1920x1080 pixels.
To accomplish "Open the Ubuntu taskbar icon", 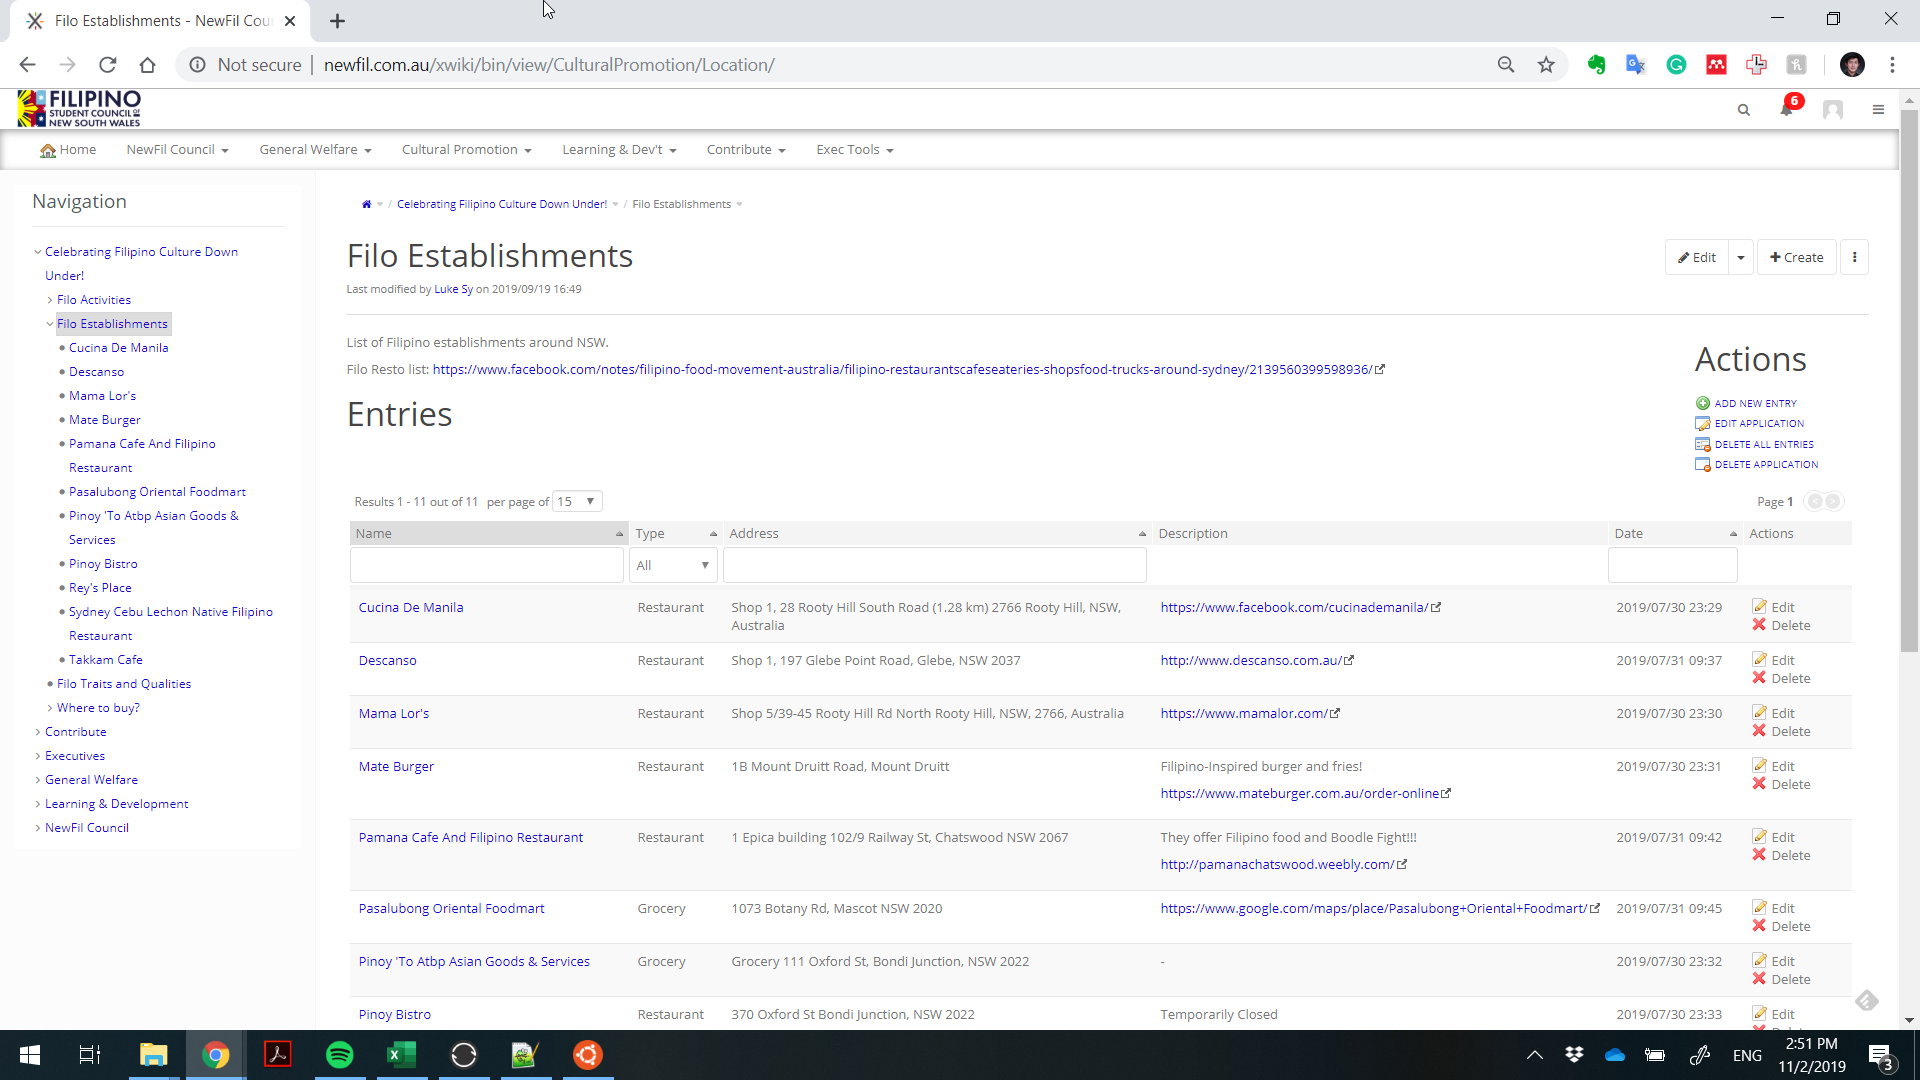I will click(x=588, y=1055).
